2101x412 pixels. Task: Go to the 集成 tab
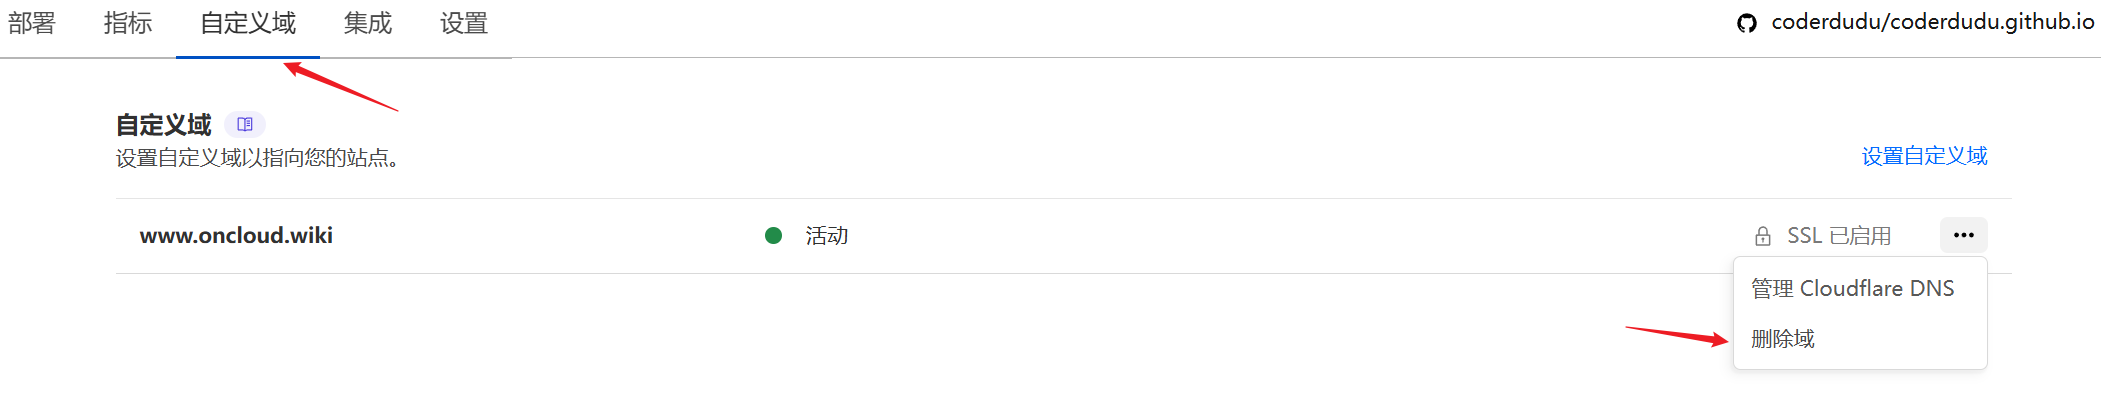(368, 23)
